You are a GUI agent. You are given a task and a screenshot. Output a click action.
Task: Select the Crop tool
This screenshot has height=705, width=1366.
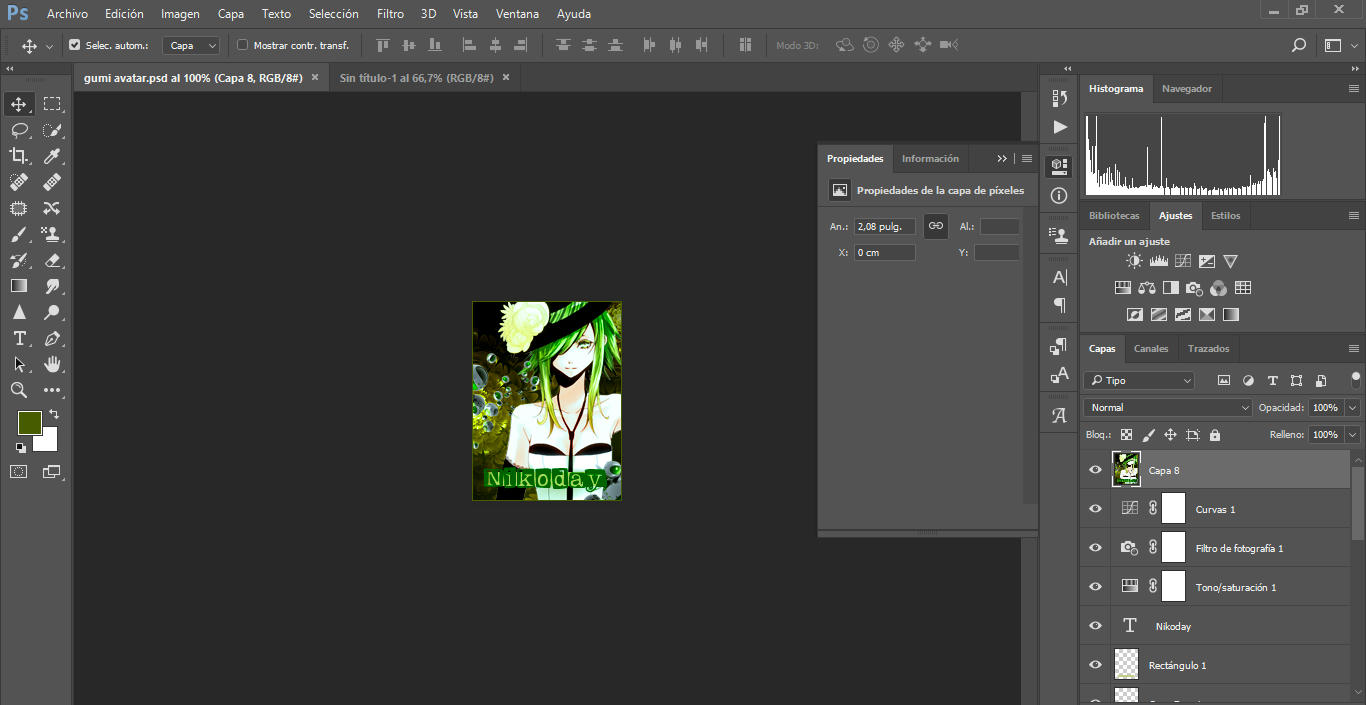(19, 156)
